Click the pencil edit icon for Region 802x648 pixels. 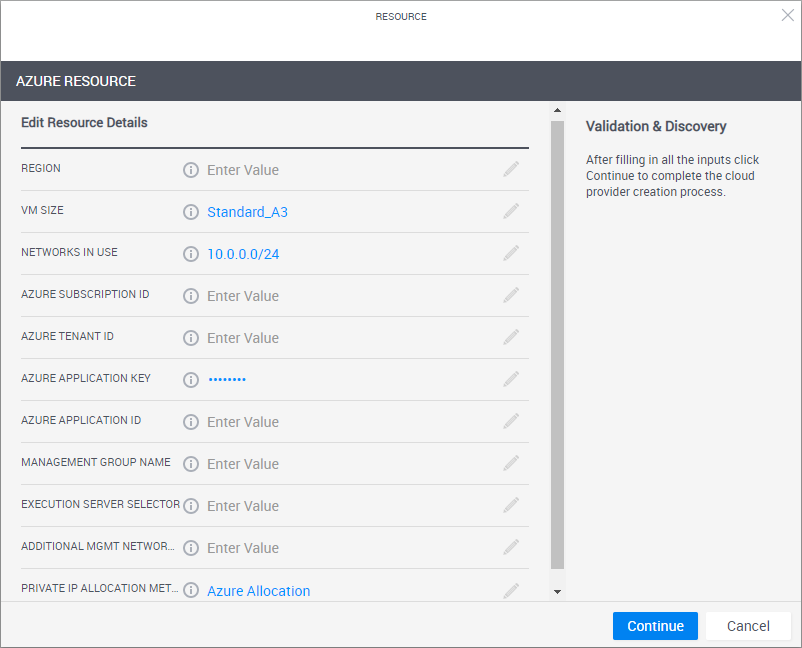pyautogui.click(x=511, y=170)
